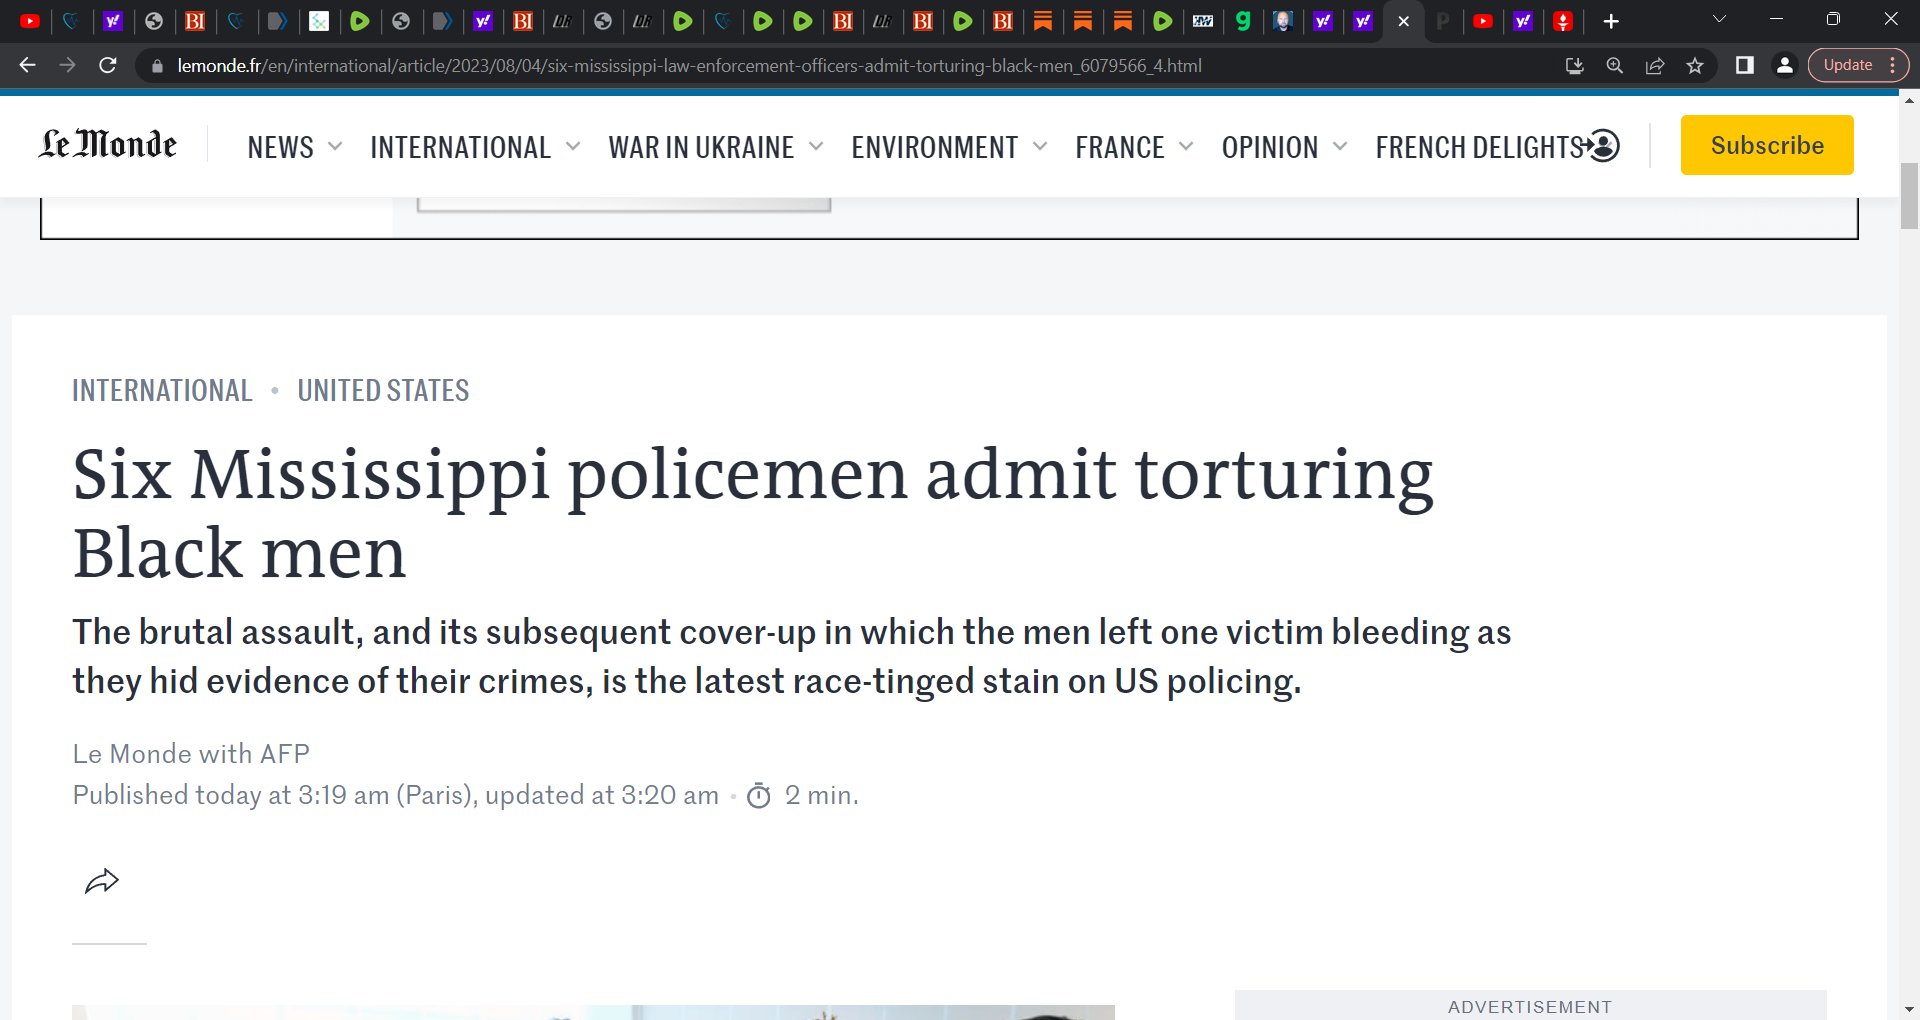Click the ADVERTISEMENT label
Viewport: 1920px width, 1020px height.
coord(1530,1007)
